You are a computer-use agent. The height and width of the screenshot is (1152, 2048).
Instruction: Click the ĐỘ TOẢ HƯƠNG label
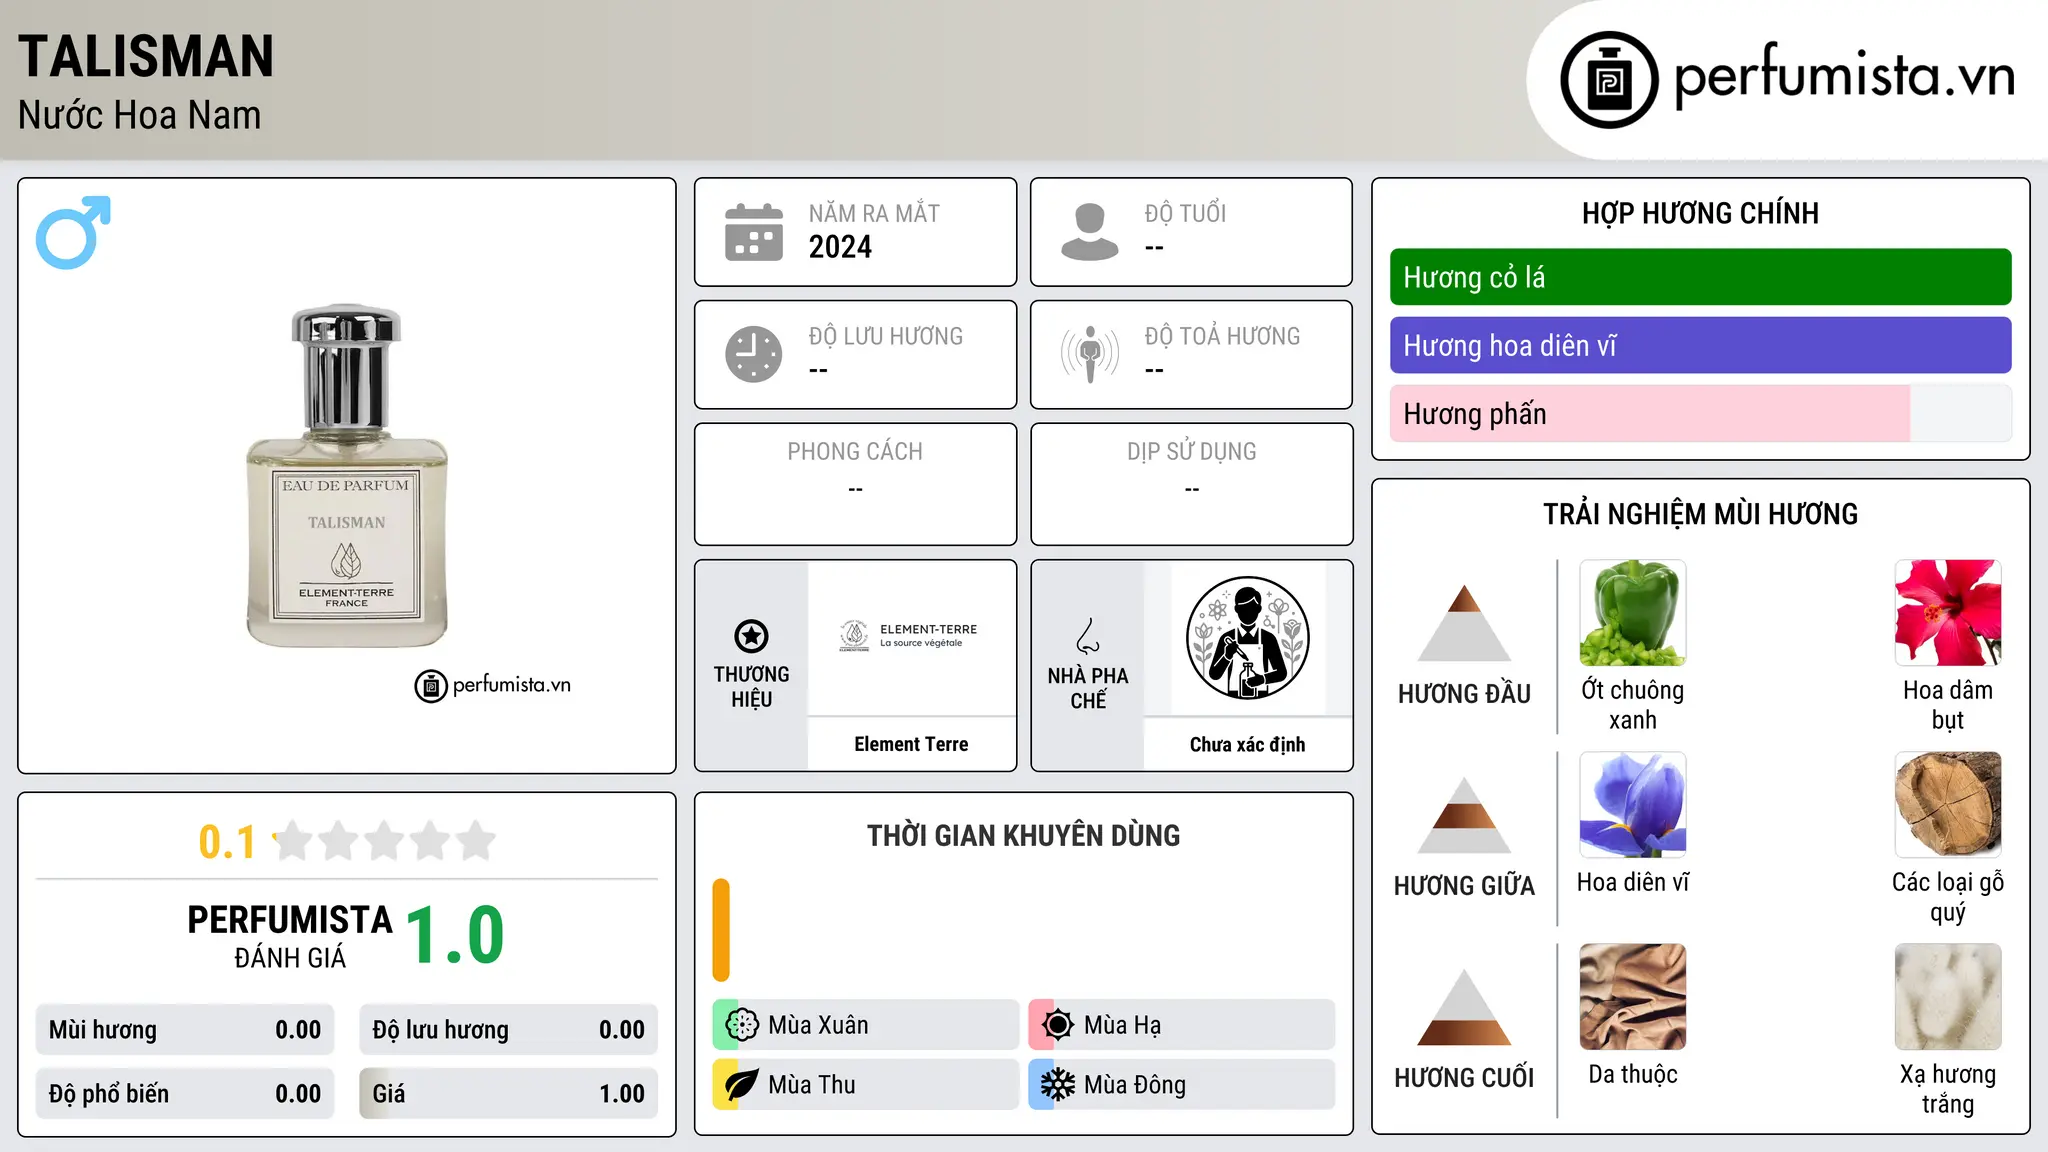pyautogui.click(x=1222, y=336)
